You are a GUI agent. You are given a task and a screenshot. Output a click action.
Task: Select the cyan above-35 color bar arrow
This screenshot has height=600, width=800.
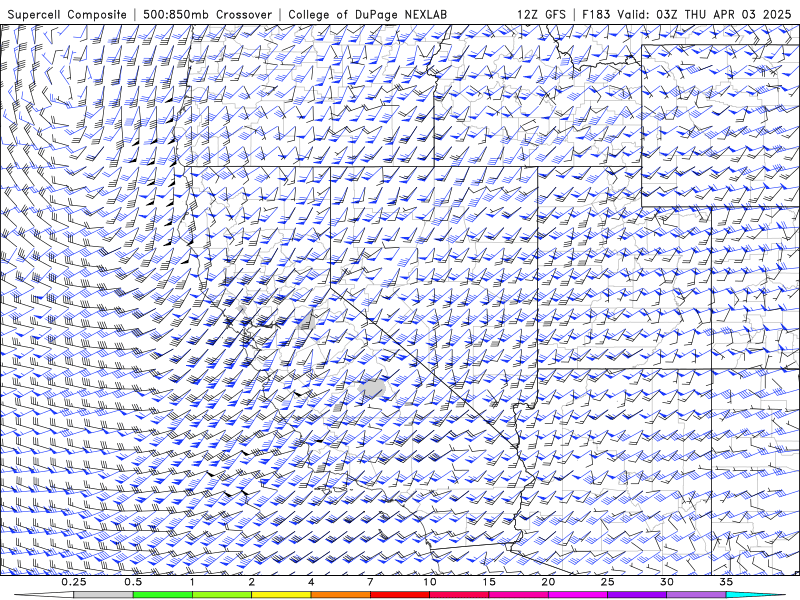756,595
